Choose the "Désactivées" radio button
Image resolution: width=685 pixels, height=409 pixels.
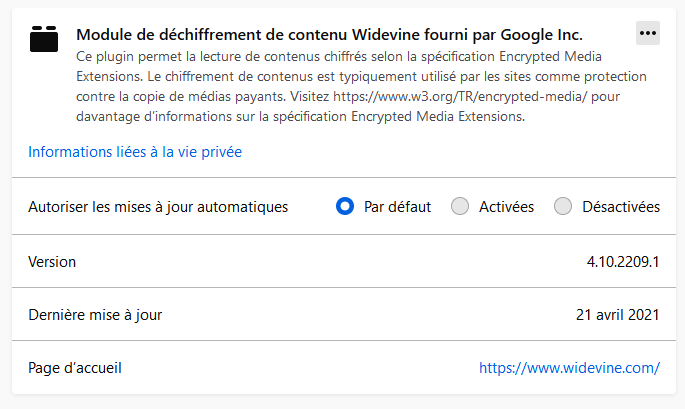coord(563,207)
